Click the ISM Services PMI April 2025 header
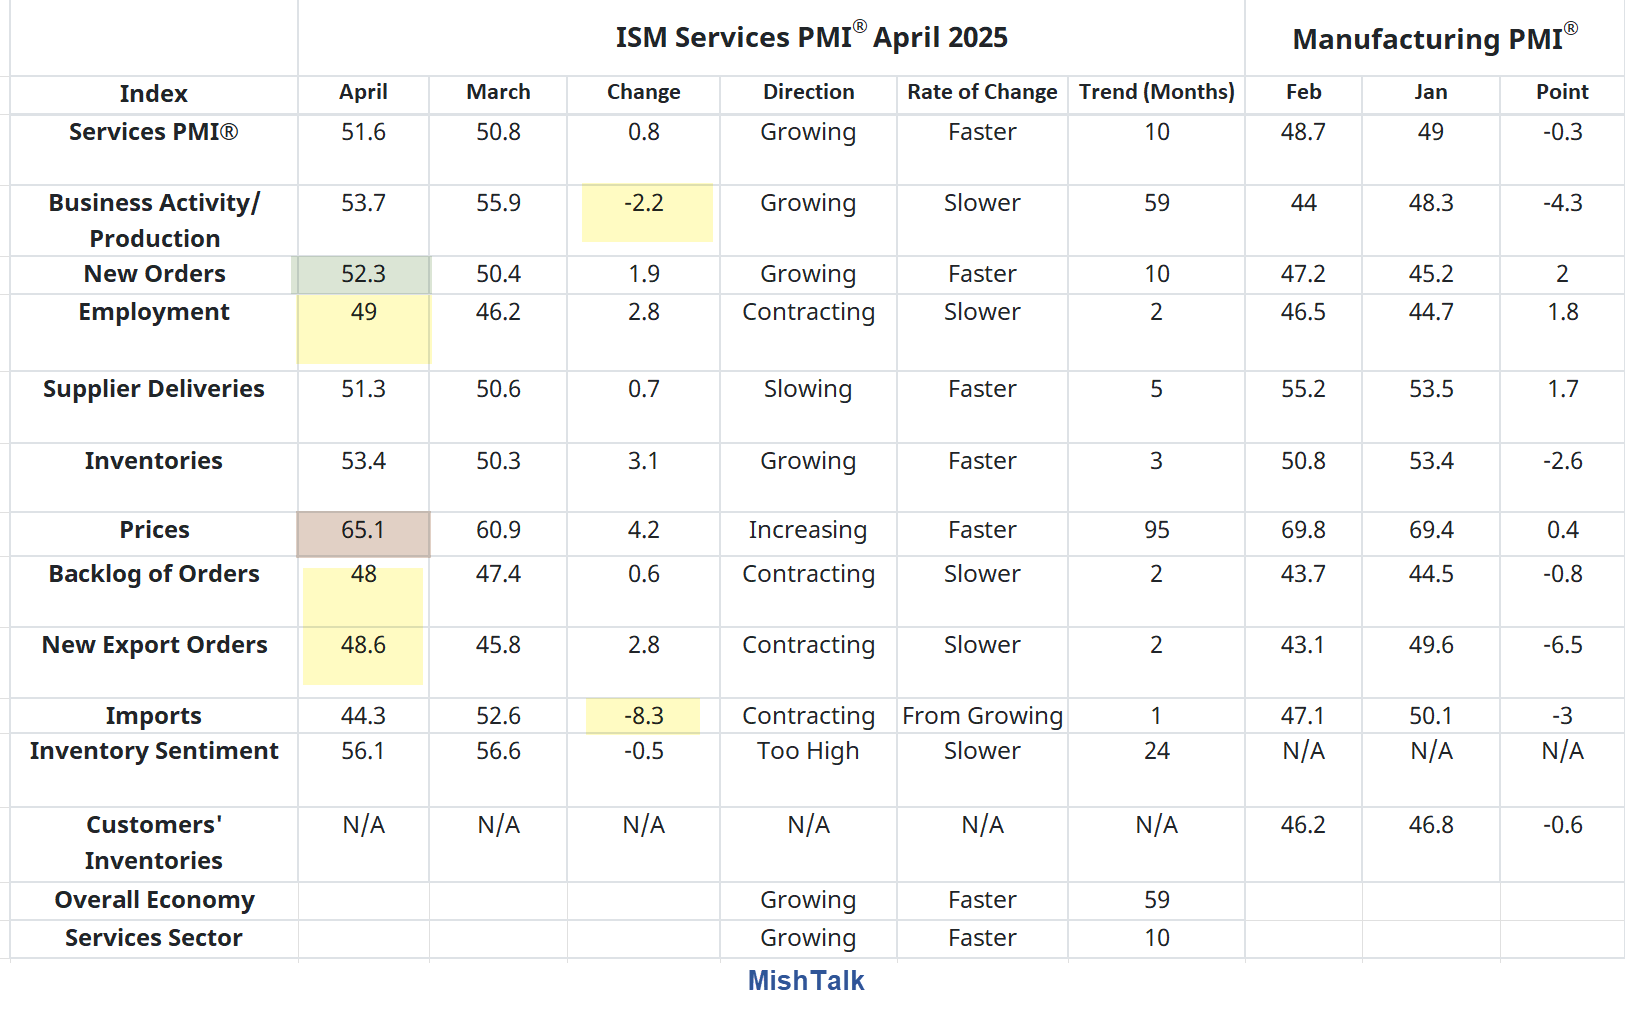This screenshot has width=1625, height=1022. click(812, 37)
